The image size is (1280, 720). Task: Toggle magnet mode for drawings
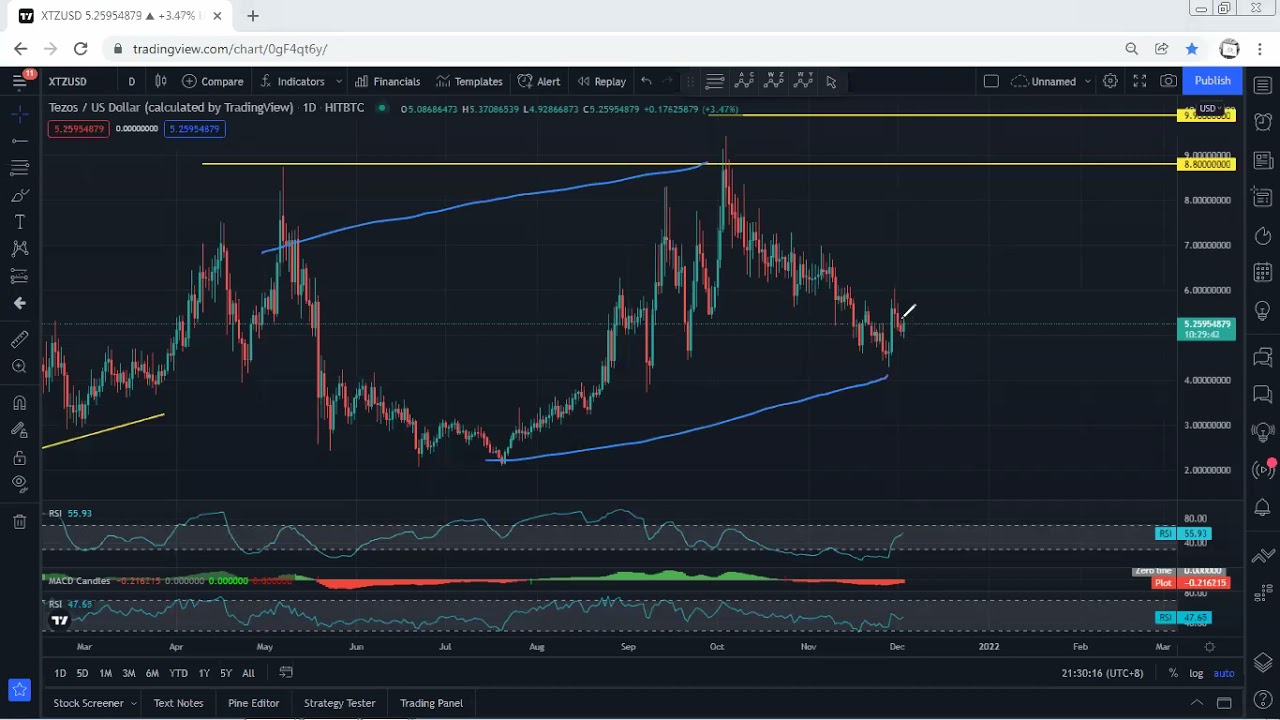tap(19, 403)
